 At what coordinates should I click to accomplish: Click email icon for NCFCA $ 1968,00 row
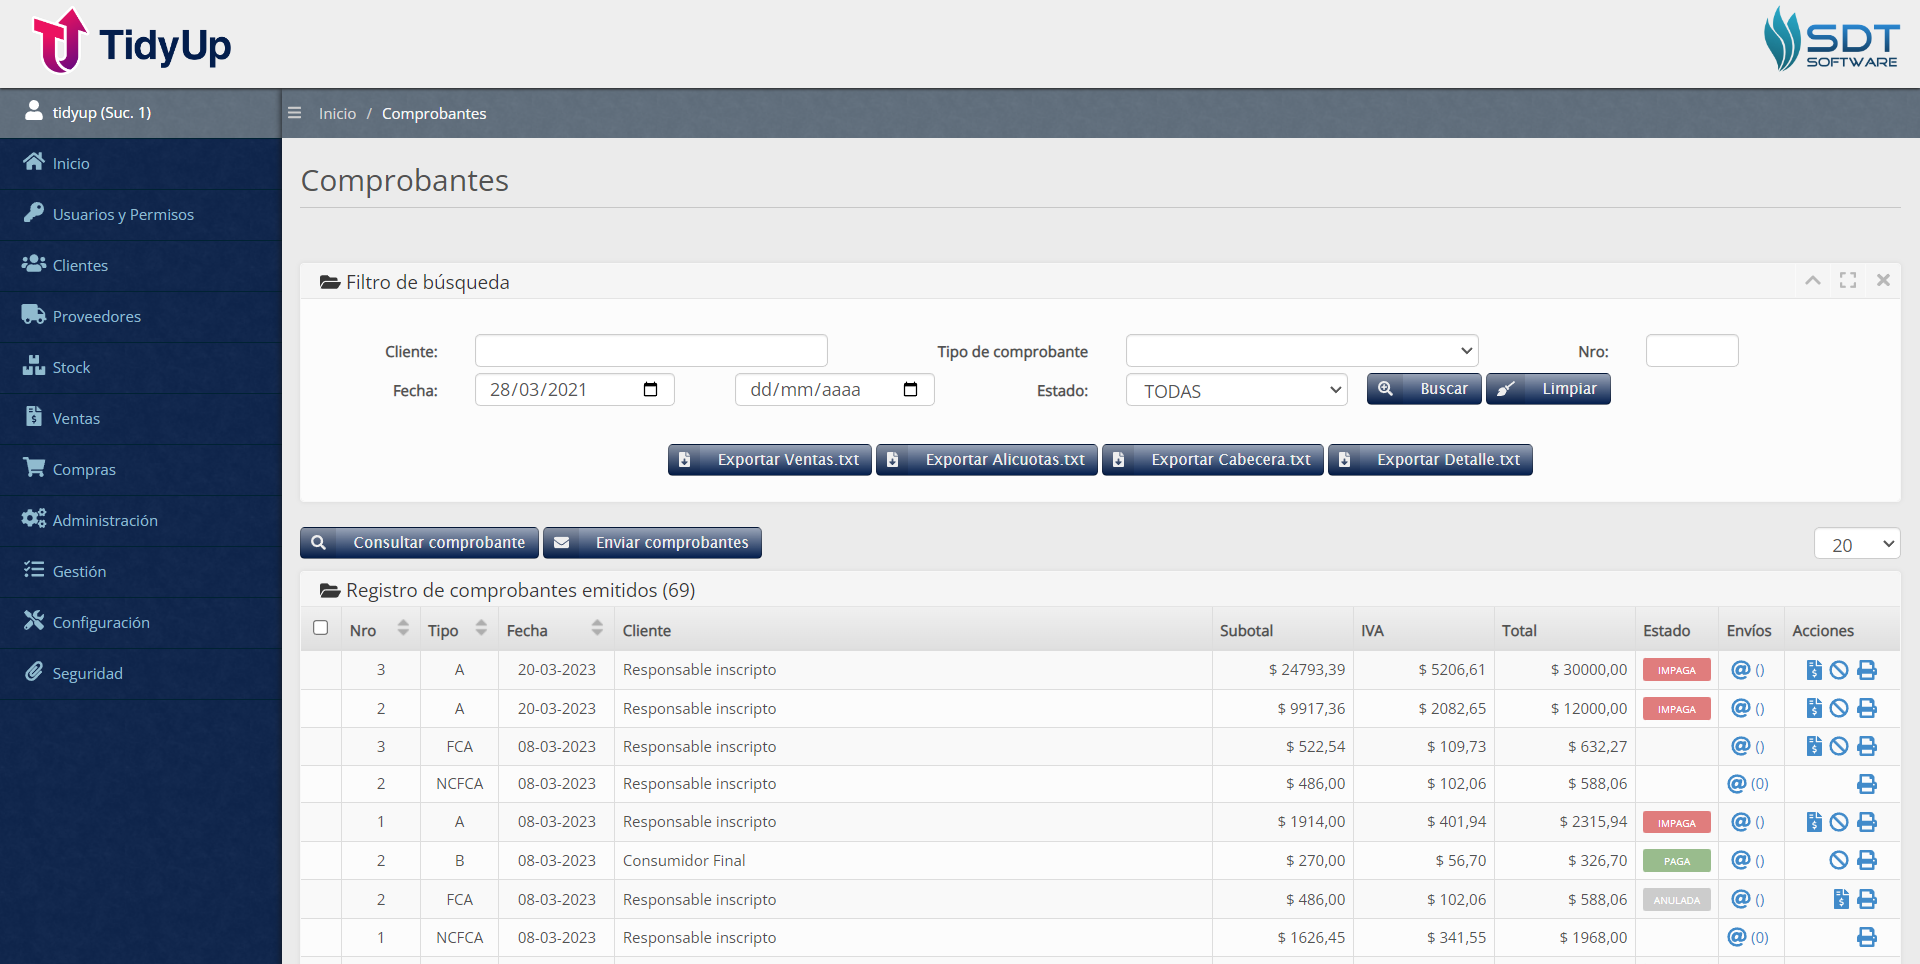pyautogui.click(x=1737, y=937)
